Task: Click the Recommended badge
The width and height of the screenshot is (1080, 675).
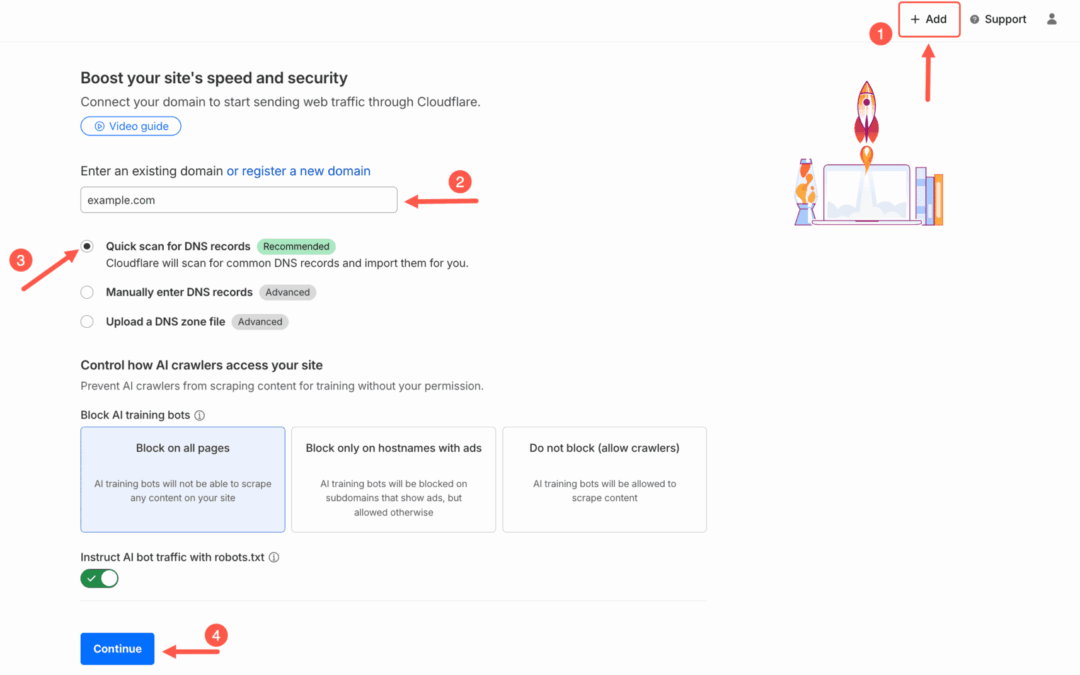Action: click(x=295, y=246)
